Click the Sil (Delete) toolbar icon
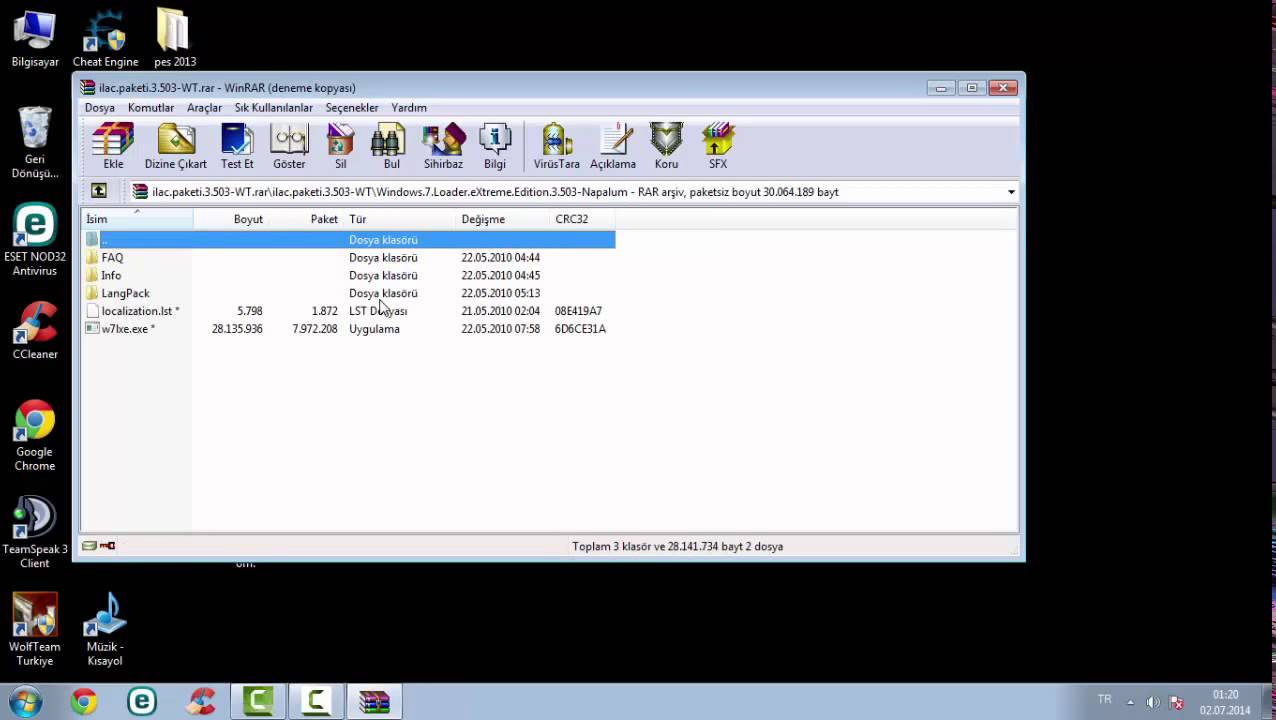The image size is (1276, 720). click(x=340, y=146)
